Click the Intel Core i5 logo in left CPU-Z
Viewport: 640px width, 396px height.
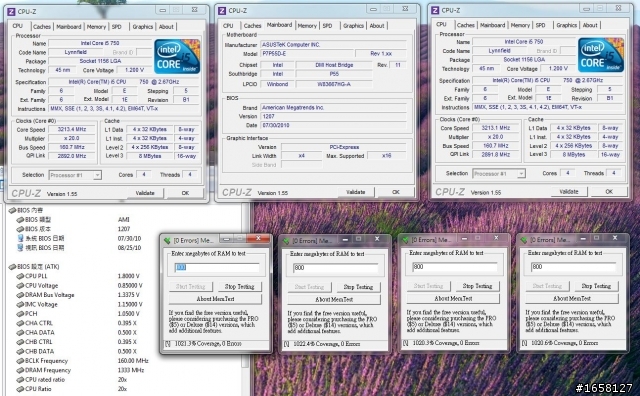click(177, 56)
